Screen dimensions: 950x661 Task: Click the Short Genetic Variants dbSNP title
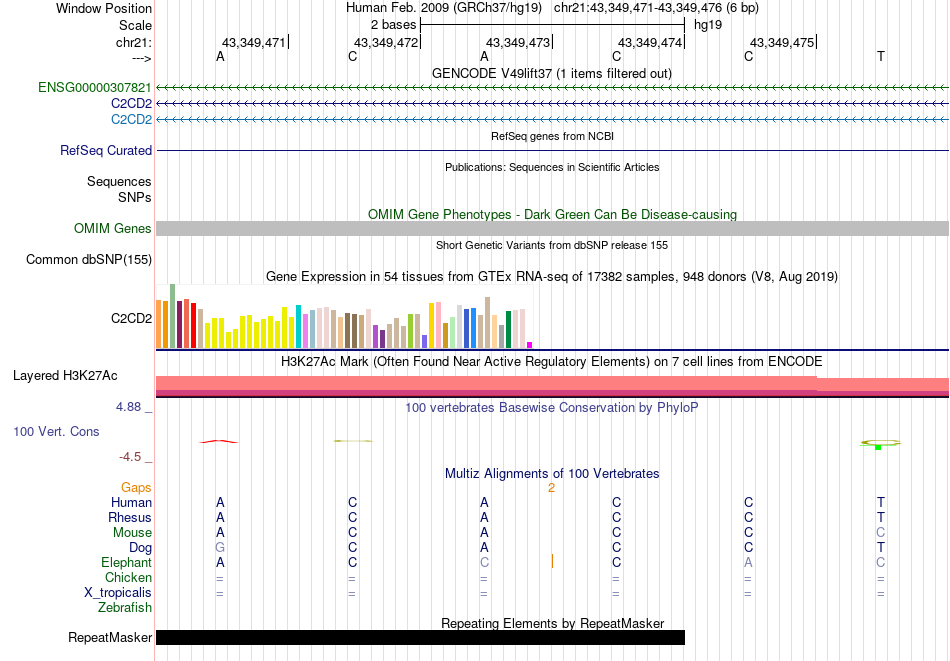[x=552, y=245]
